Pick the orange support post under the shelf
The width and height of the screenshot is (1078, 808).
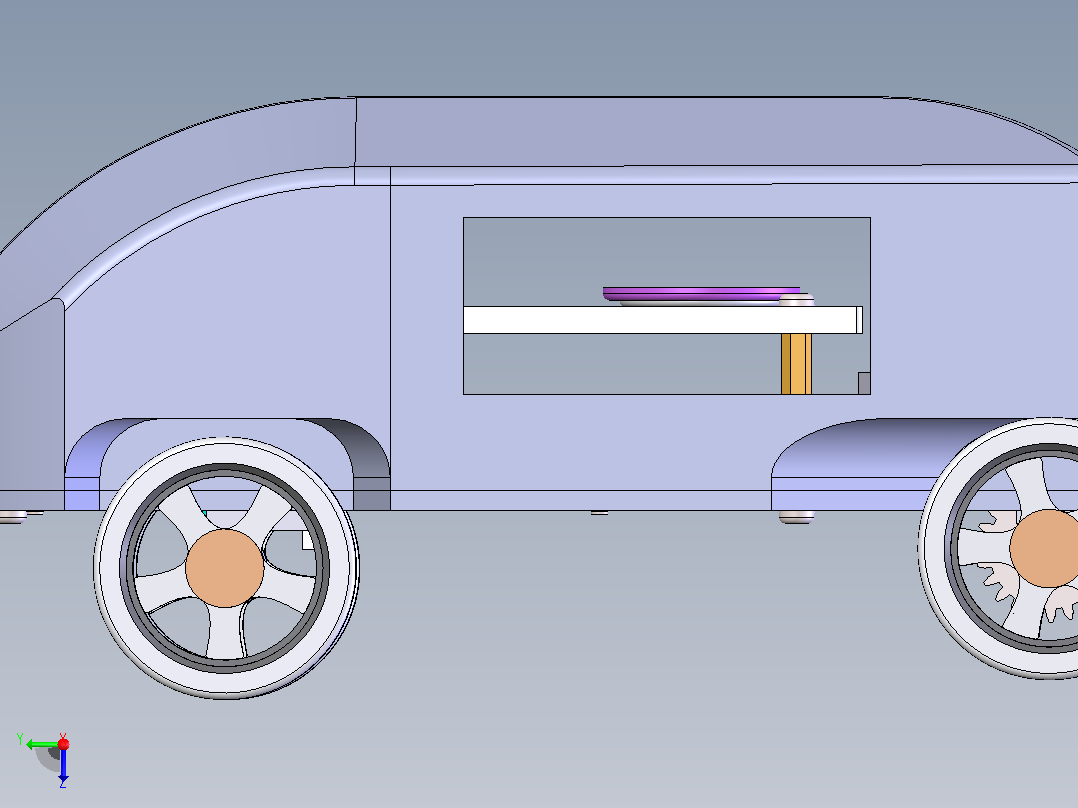pos(796,364)
